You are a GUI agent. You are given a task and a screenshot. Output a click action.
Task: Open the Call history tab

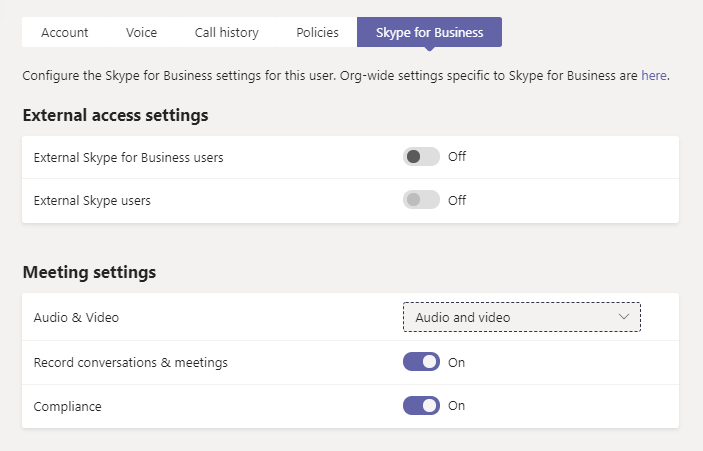[x=227, y=32]
